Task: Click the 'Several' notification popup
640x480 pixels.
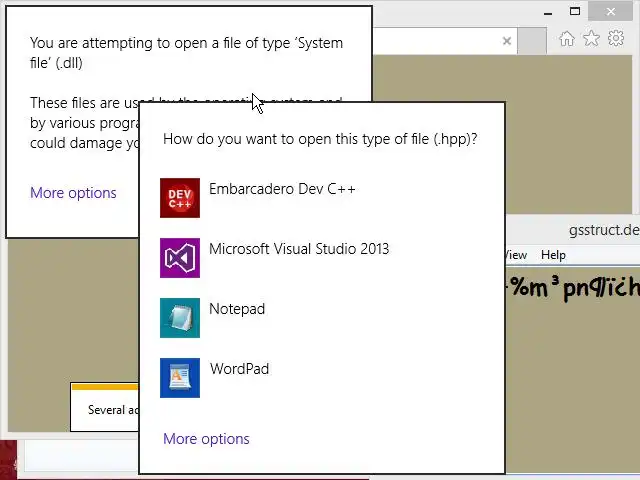Action: point(105,407)
